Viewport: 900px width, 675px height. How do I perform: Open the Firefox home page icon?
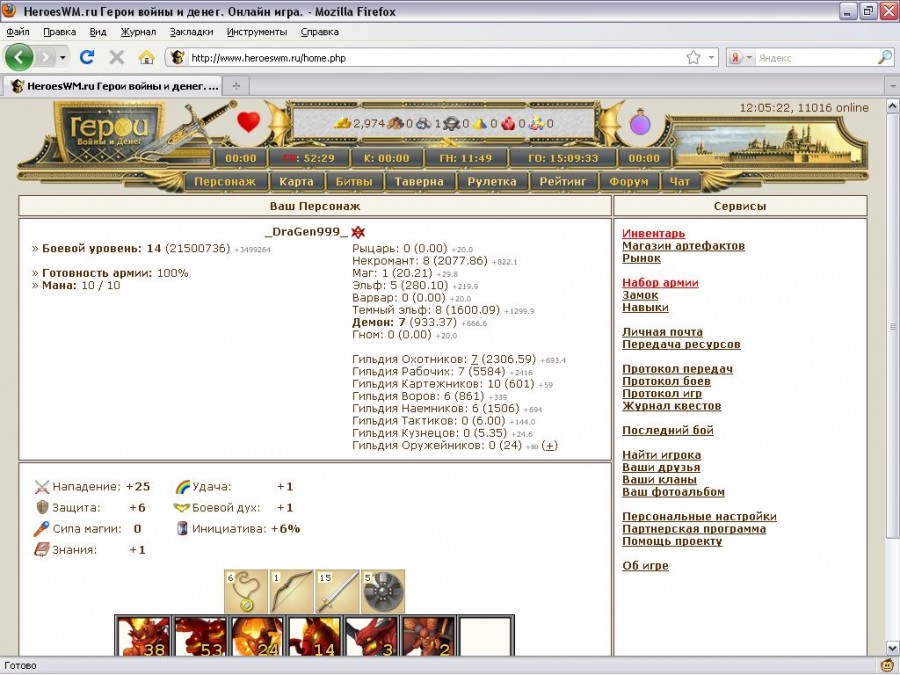pyautogui.click(x=146, y=57)
